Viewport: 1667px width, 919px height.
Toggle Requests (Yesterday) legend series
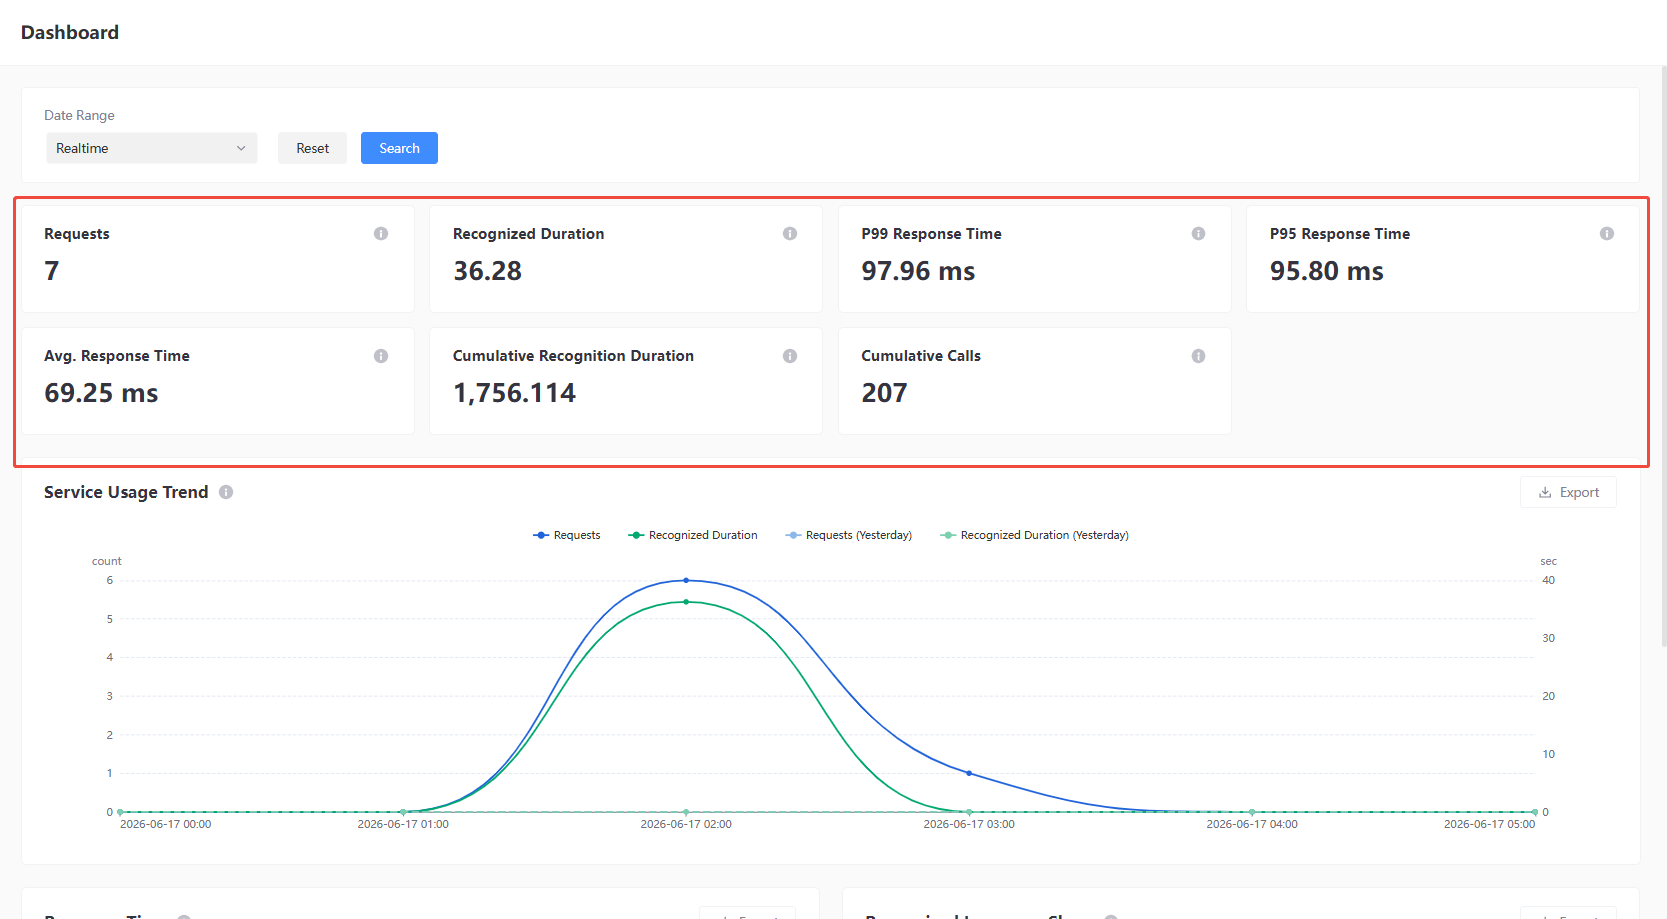point(849,535)
